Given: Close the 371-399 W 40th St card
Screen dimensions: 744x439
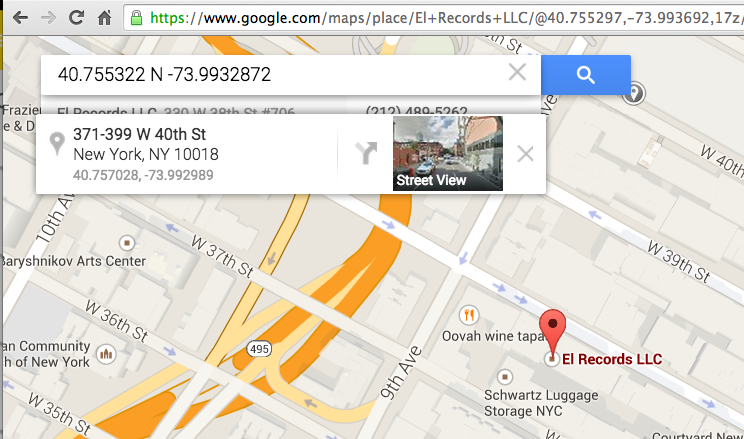Looking at the screenshot, I should (x=525, y=154).
